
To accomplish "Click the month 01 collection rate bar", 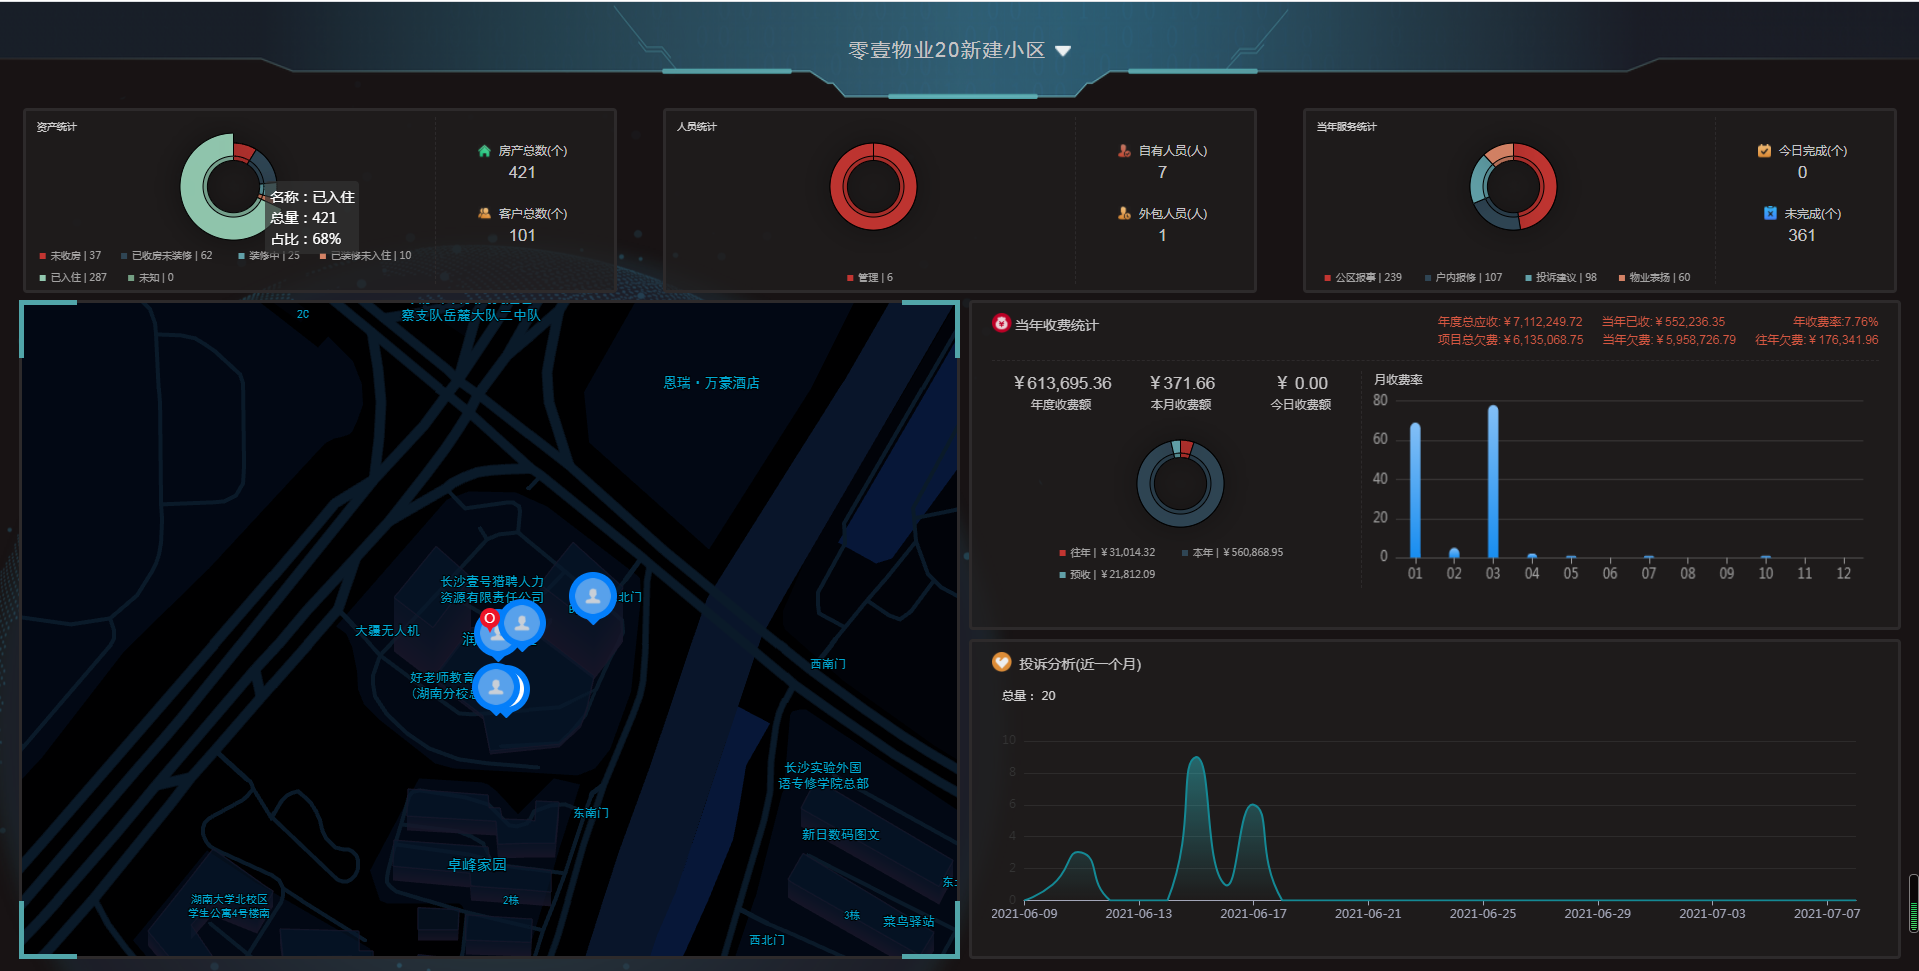I will (1415, 490).
